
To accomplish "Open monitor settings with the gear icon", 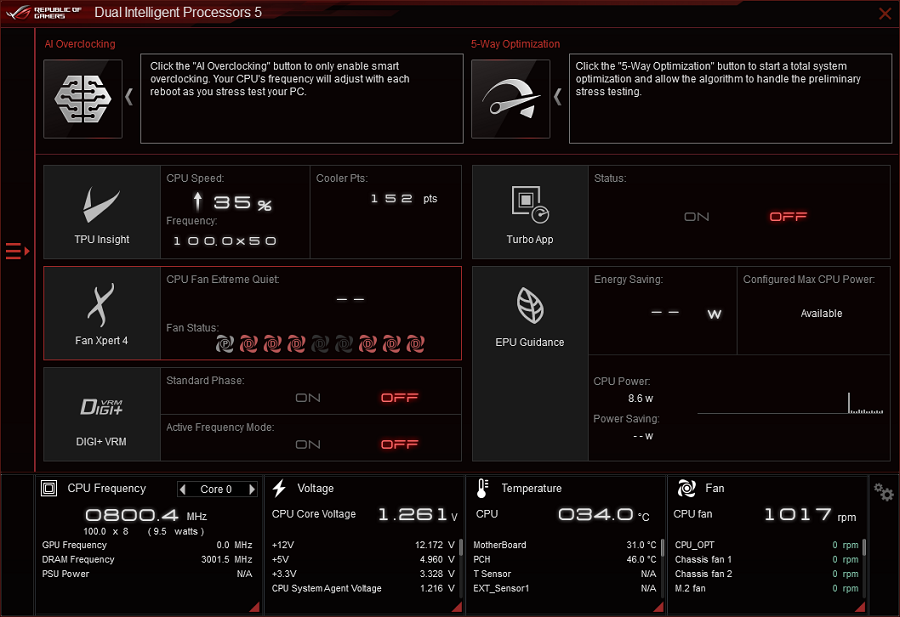I will coord(883,492).
